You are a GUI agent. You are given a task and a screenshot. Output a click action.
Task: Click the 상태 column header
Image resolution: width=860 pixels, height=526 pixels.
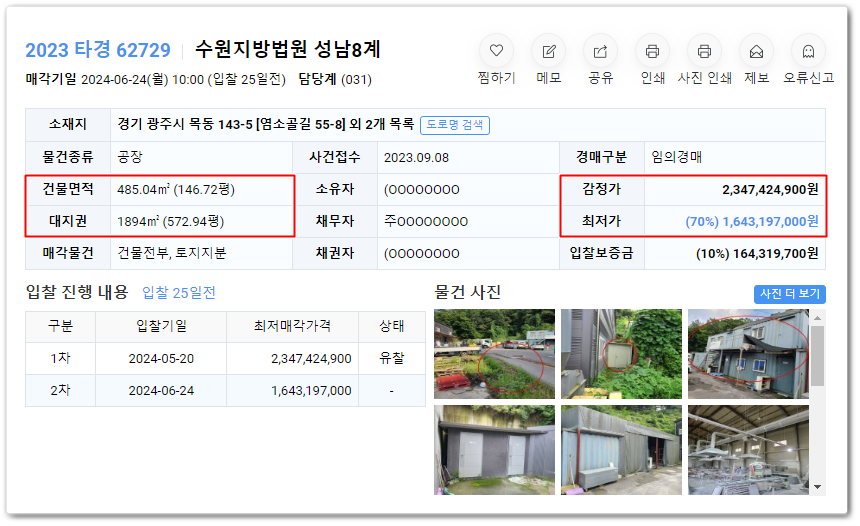tap(392, 326)
